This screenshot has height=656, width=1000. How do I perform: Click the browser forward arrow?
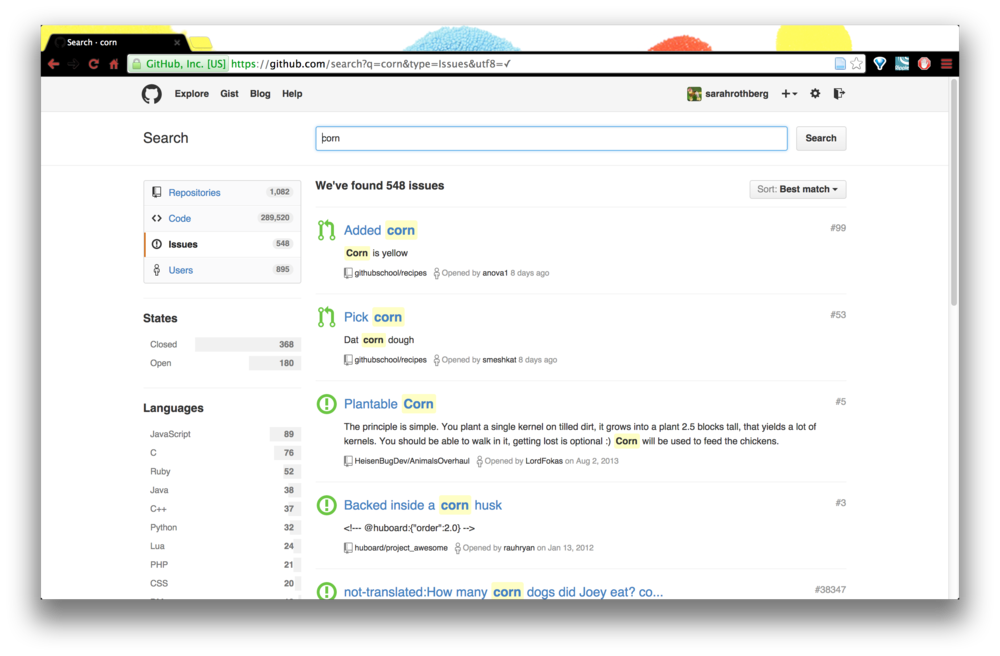(x=73, y=64)
